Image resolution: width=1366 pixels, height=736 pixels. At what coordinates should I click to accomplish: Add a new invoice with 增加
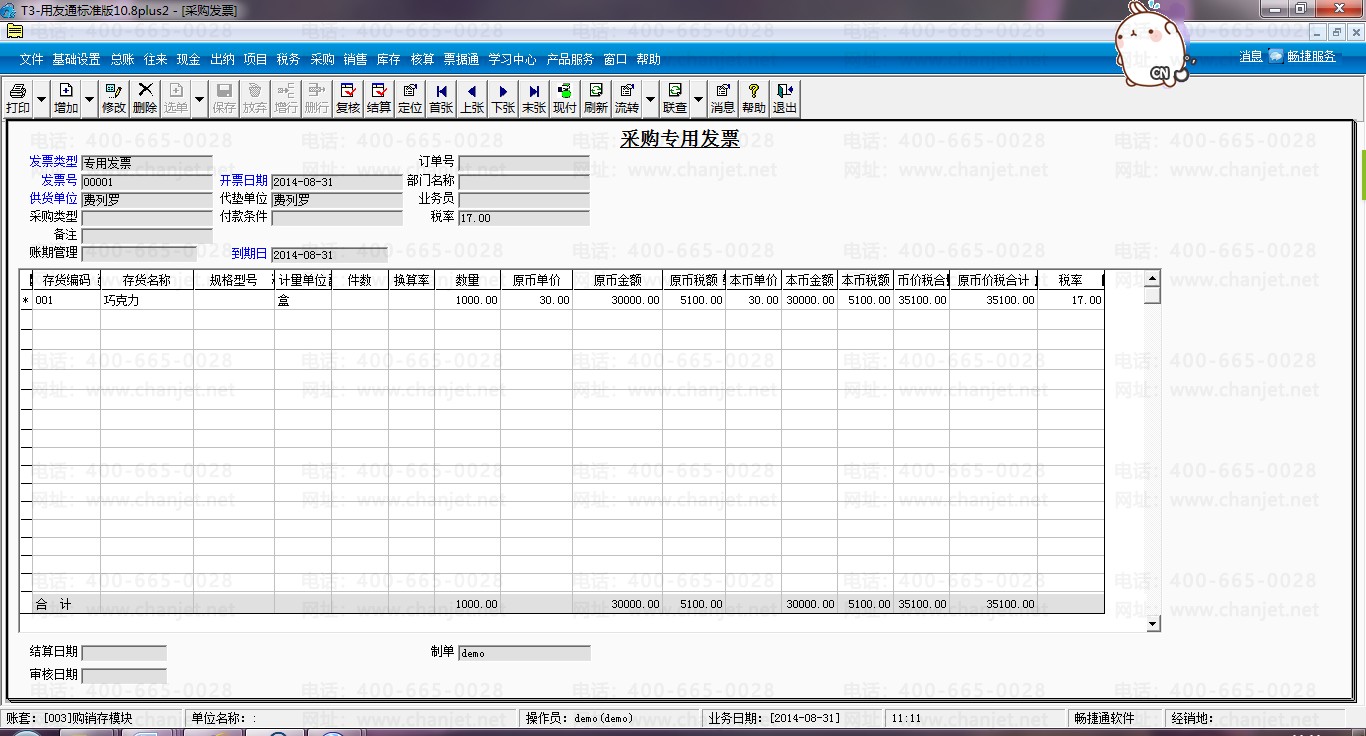(66, 98)
